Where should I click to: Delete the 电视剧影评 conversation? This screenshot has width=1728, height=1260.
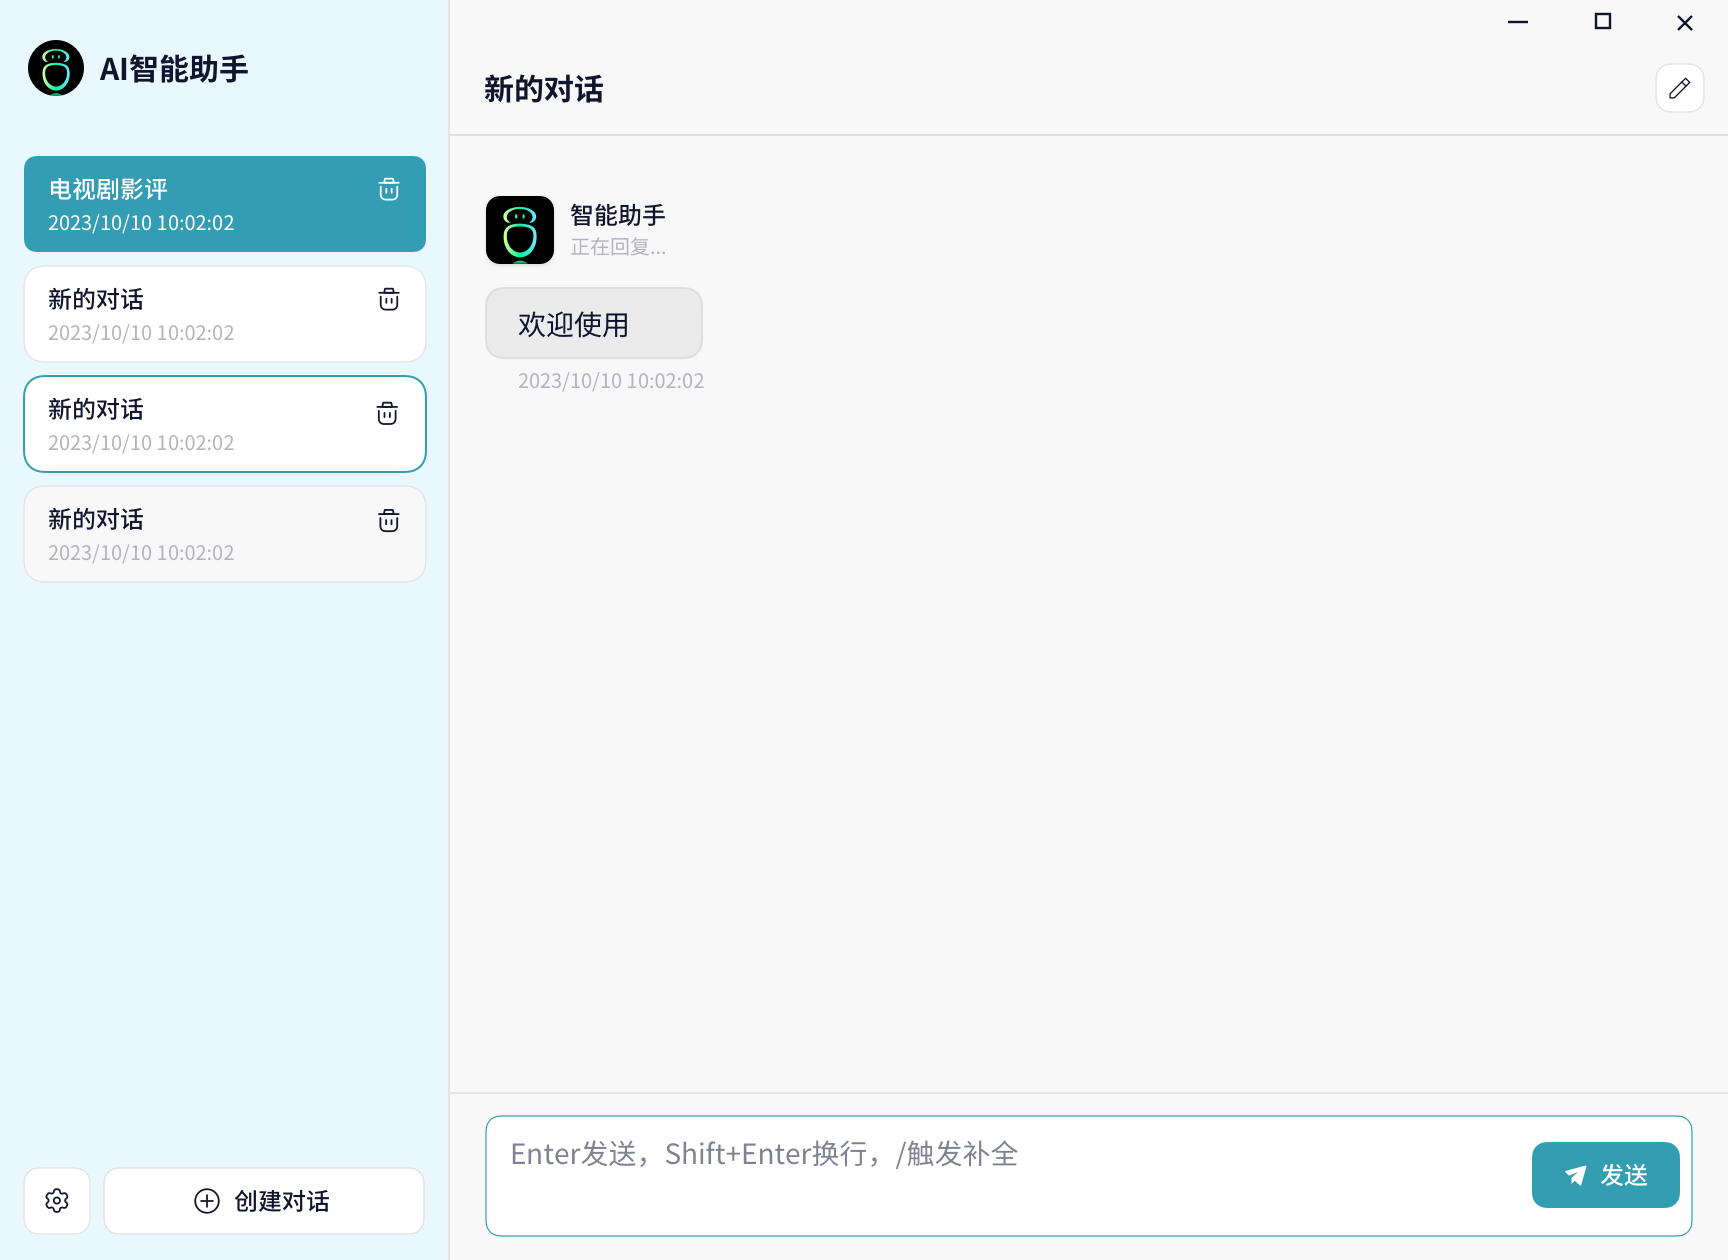pos(389,189)
